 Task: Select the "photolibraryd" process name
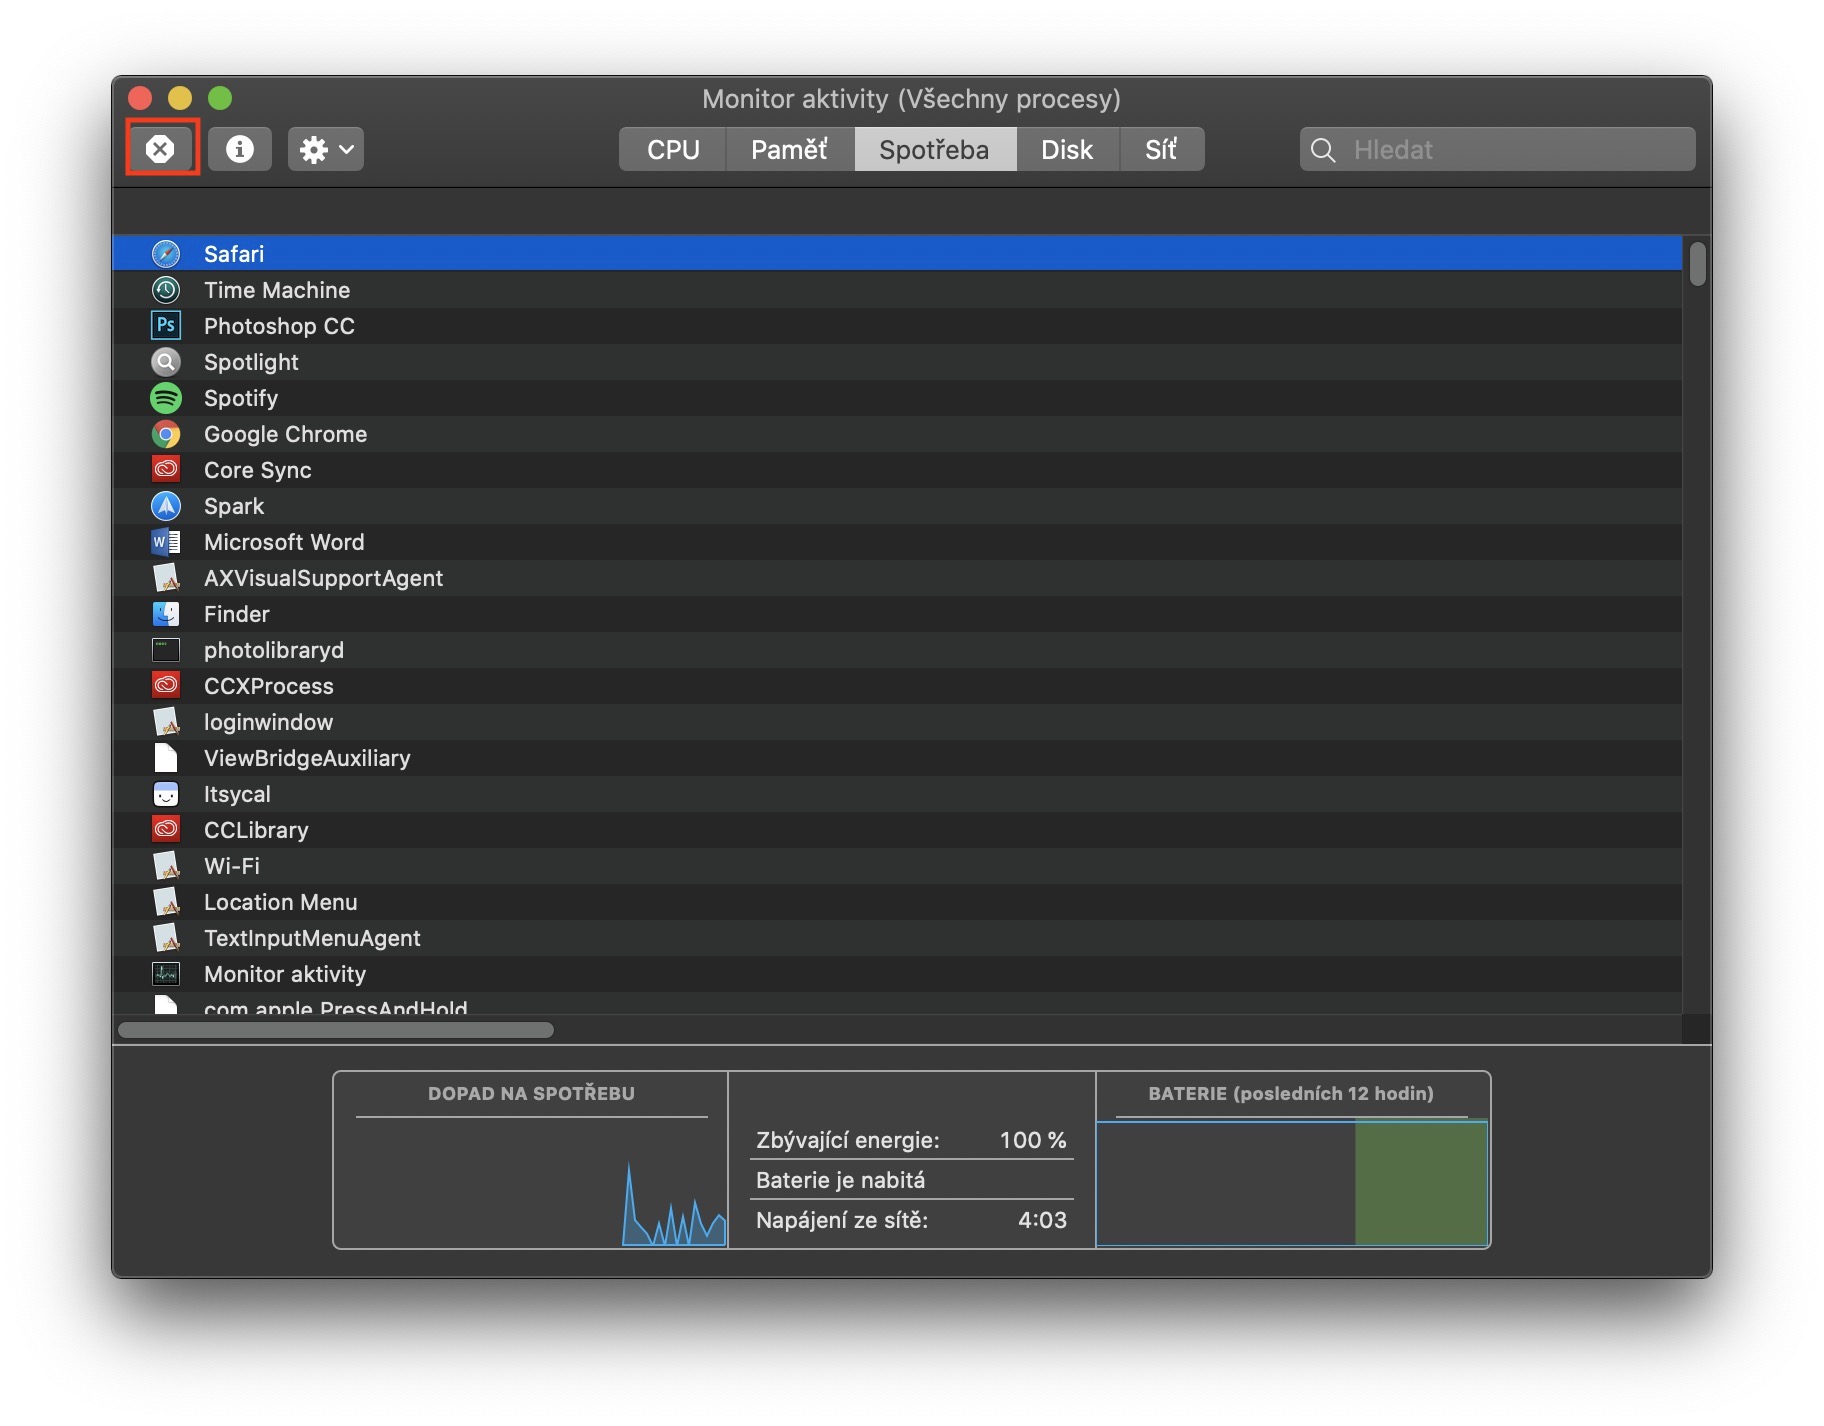(274, 650)
